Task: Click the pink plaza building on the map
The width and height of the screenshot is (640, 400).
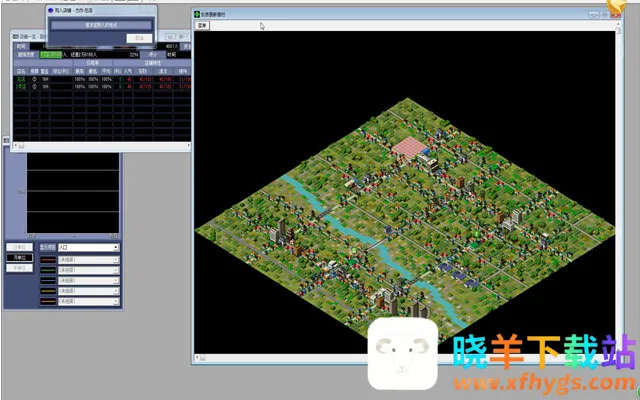Action: pyautogui.click(x=409, y=149)
